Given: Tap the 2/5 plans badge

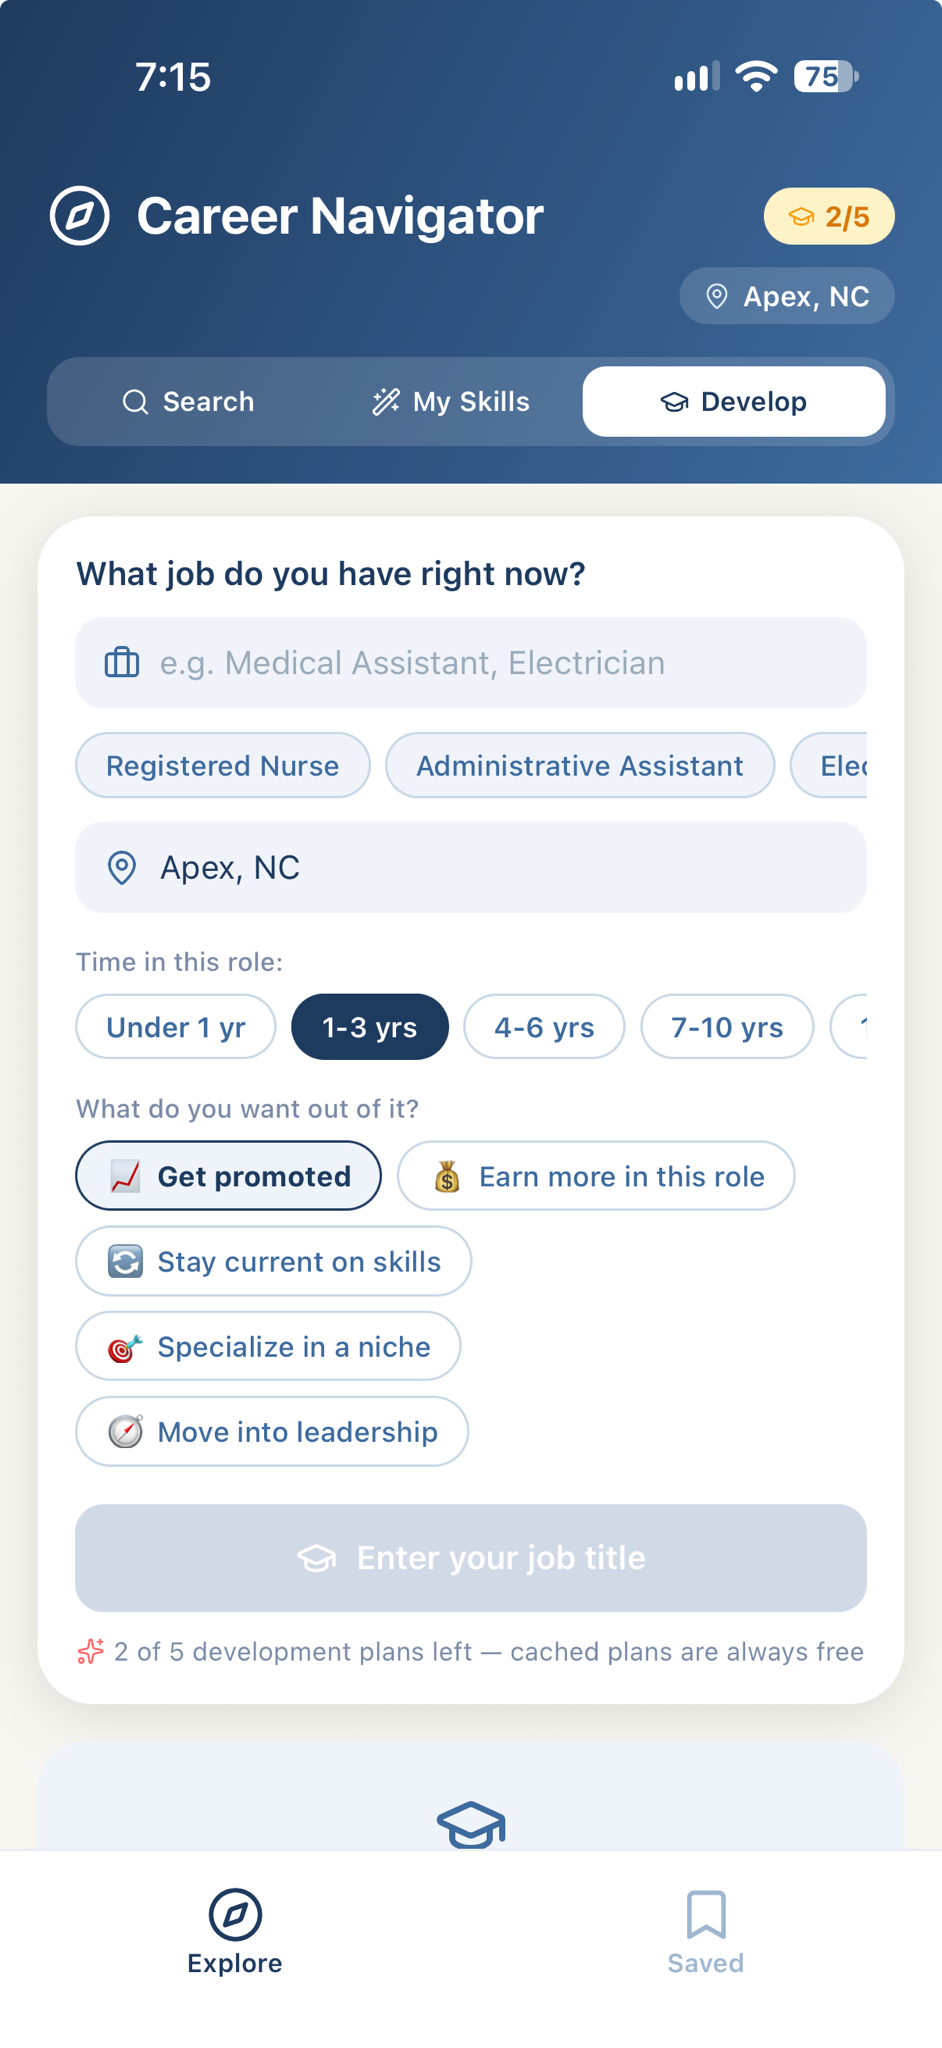Looking at the screenshot, I should pos(829,216).
